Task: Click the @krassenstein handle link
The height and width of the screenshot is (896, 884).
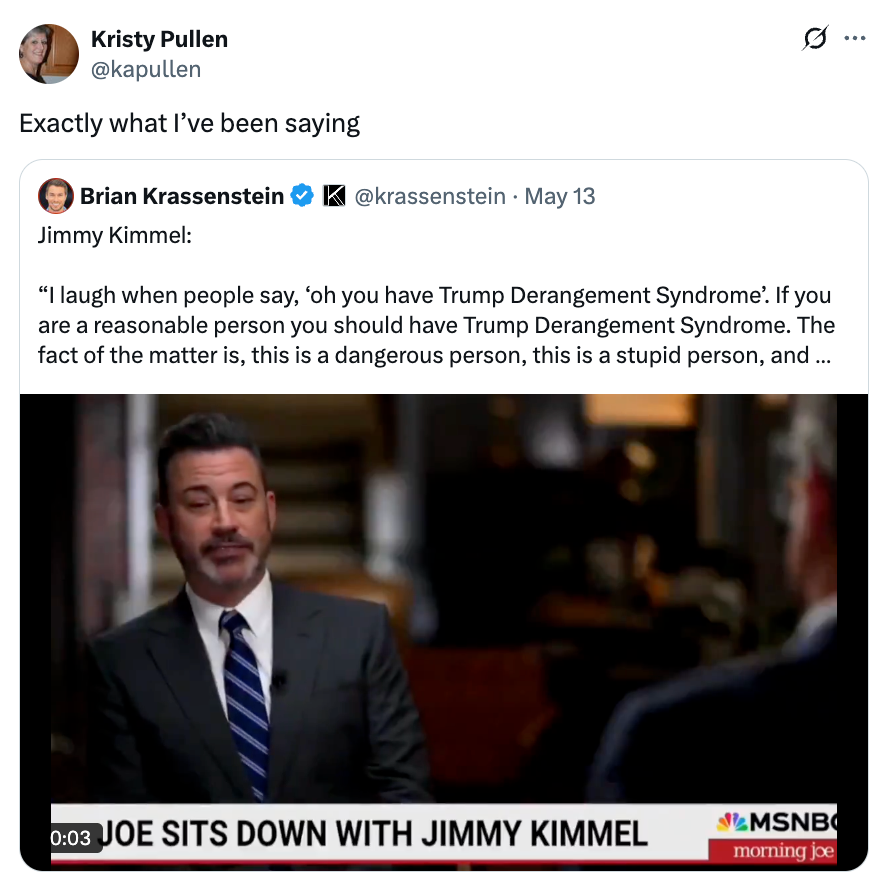Action: point(430,196)
